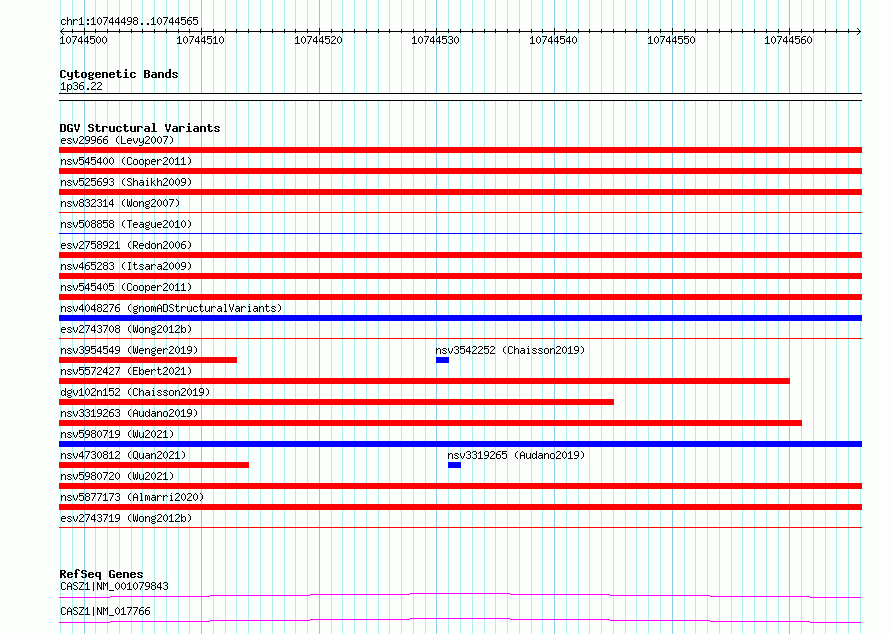The width and height of the screenshot is (890, 634).
Task: Click the short red bar under nsv3954549
Action: tap(148, 360)
